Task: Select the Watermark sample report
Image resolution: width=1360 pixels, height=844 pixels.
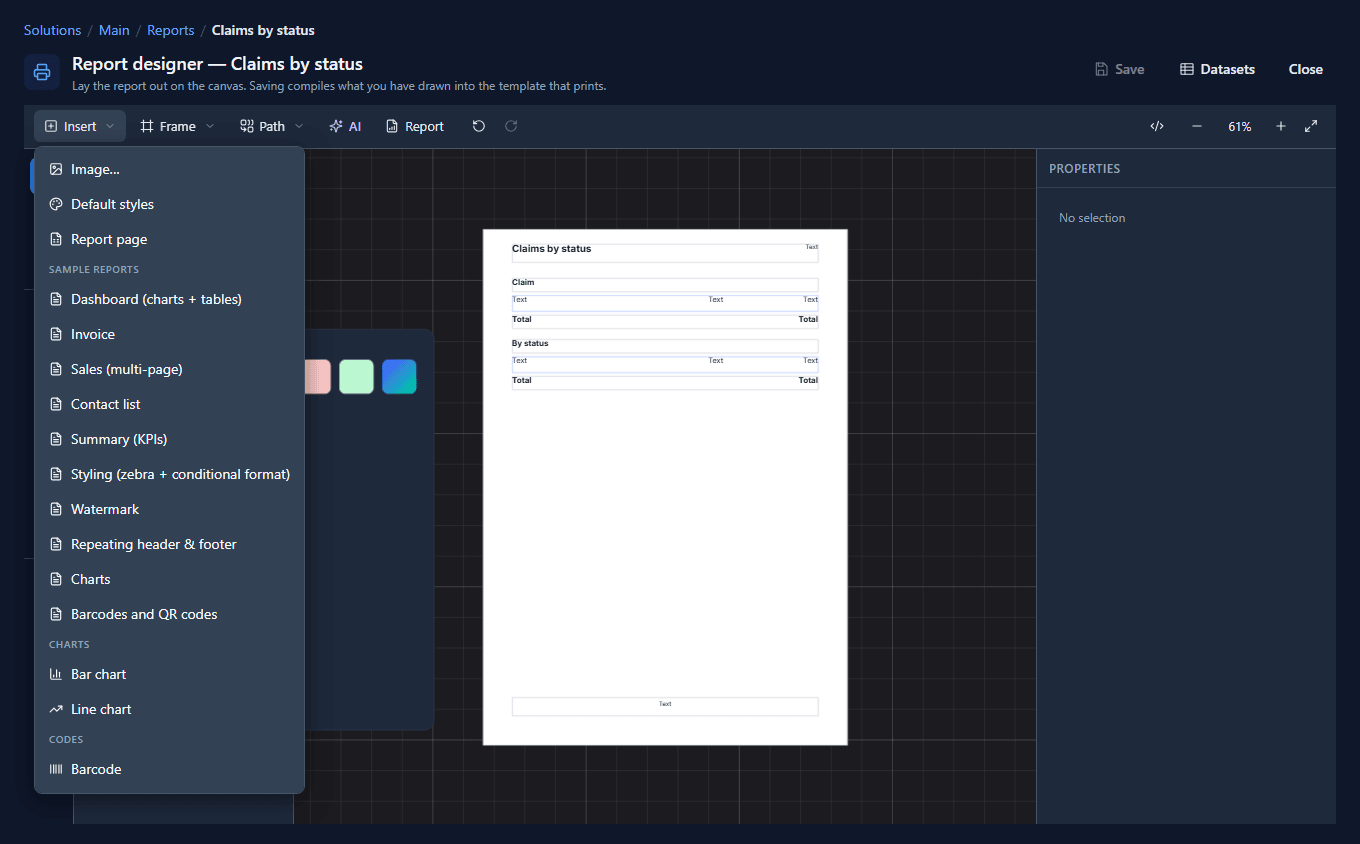Action: click(169, 510)
